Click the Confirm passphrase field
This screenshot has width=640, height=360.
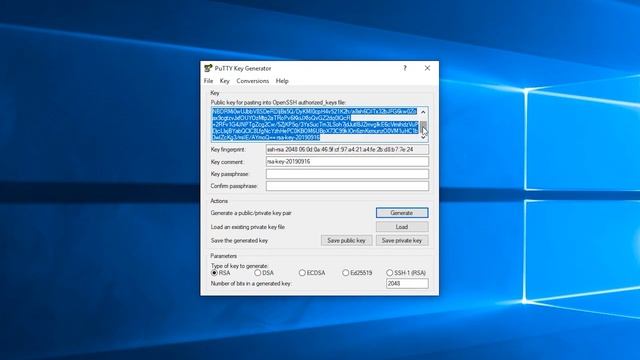(x=347, y=186)
